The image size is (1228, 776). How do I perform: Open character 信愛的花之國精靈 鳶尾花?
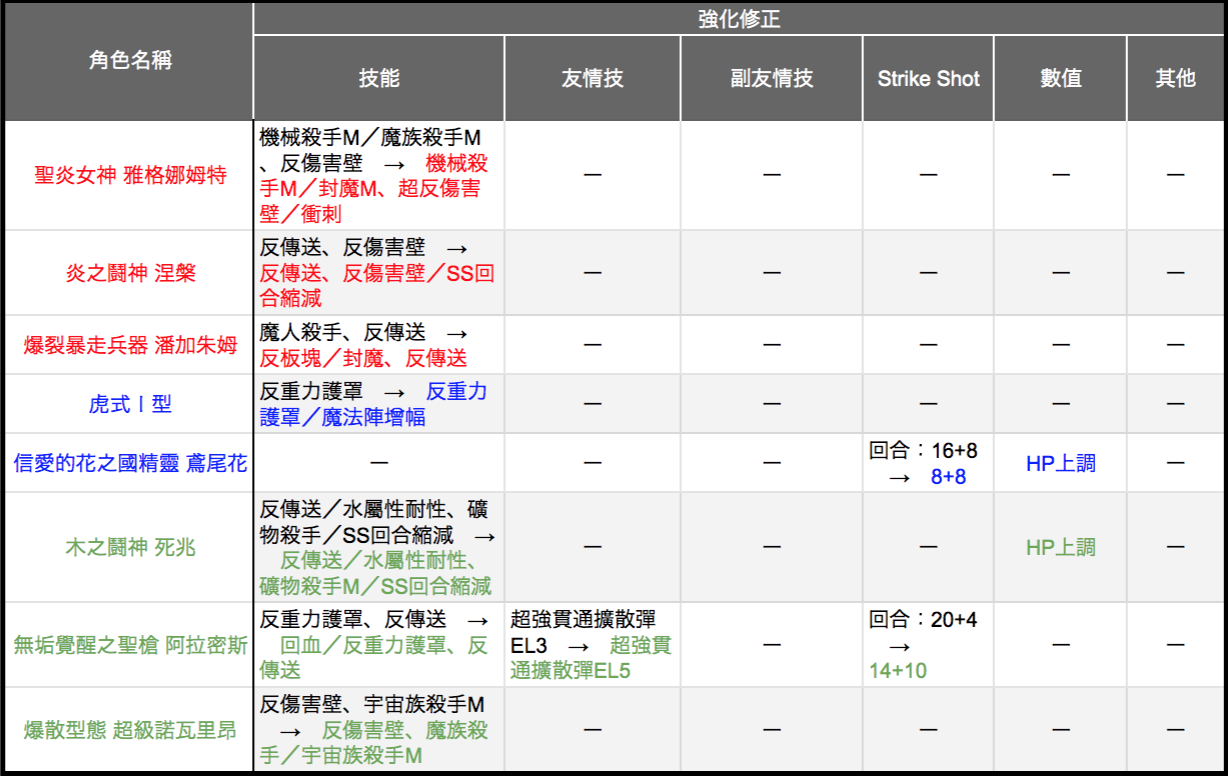tap(130, 463)
